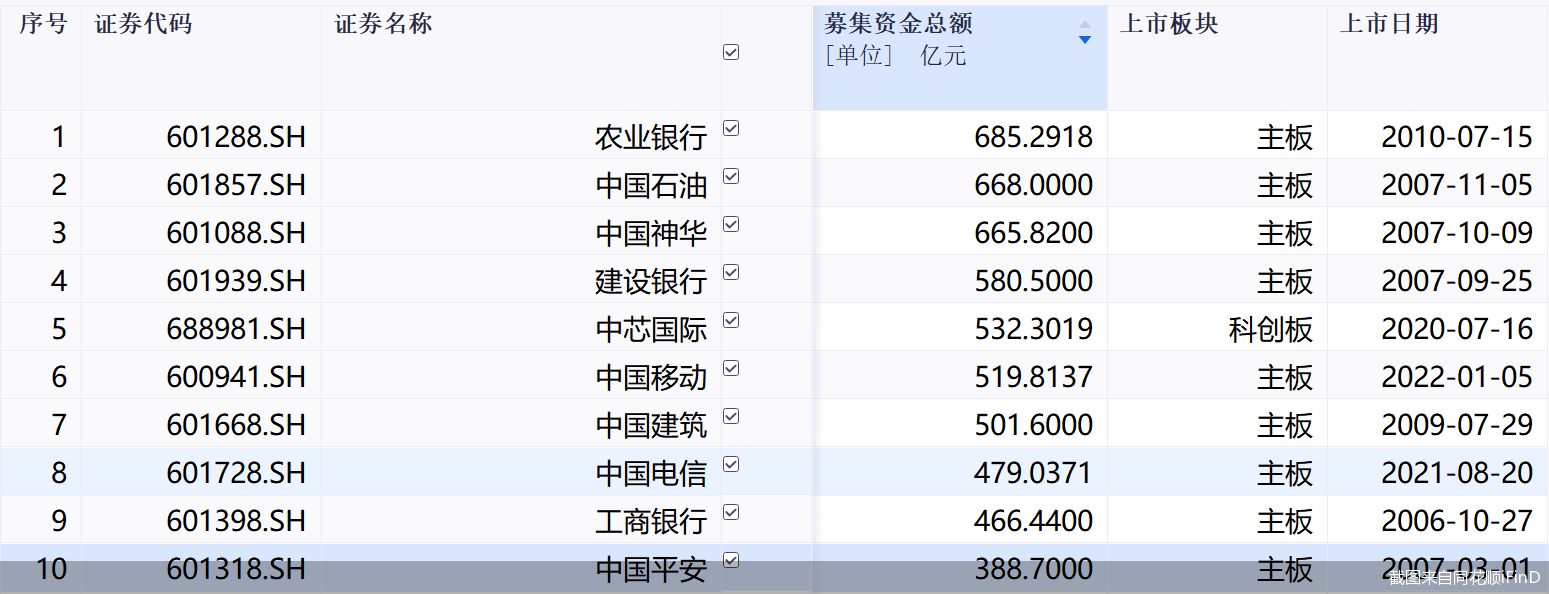Click security code 601728.SH
Image resolution: width=1549 pixels, height=594 pixels.
(x=236, y=473)
